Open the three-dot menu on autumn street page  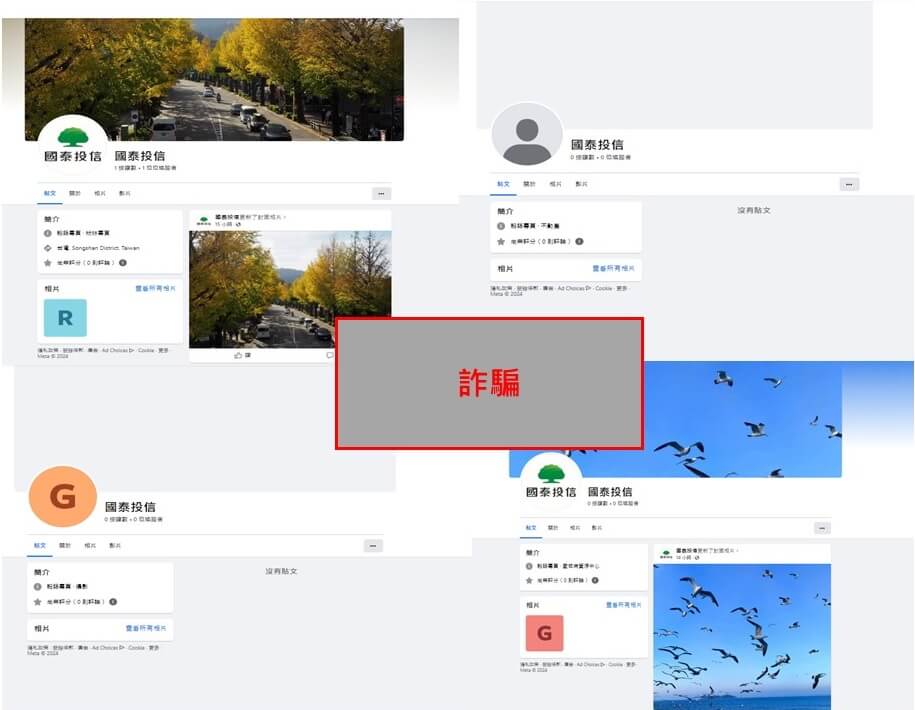point(381,194)
